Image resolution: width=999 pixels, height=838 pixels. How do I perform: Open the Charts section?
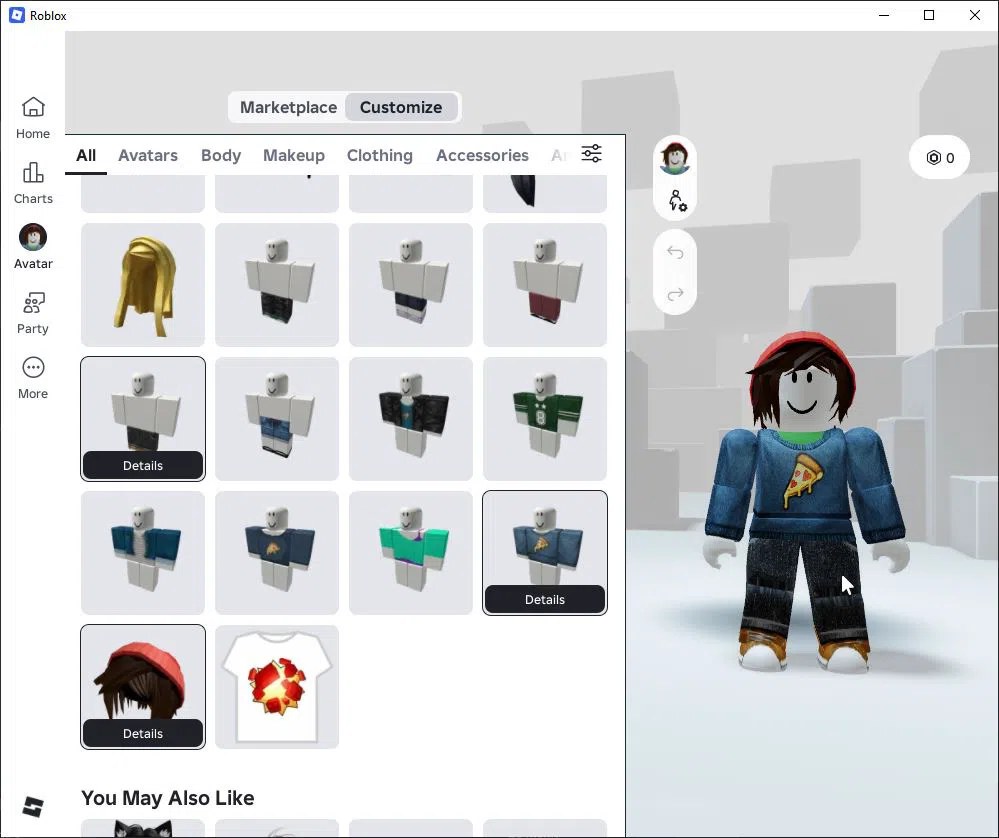[33, 183]
